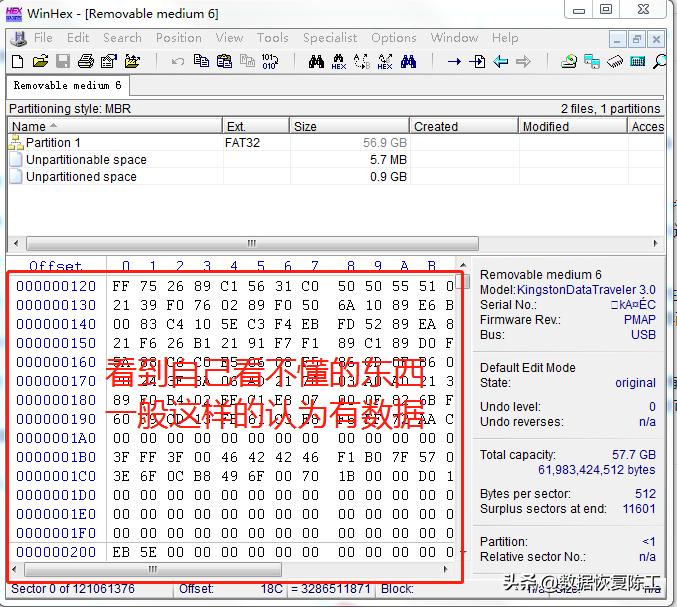Screen dimensions: 677x607
Task: Click the Undo arrow icon
Action: pos(177,62)
